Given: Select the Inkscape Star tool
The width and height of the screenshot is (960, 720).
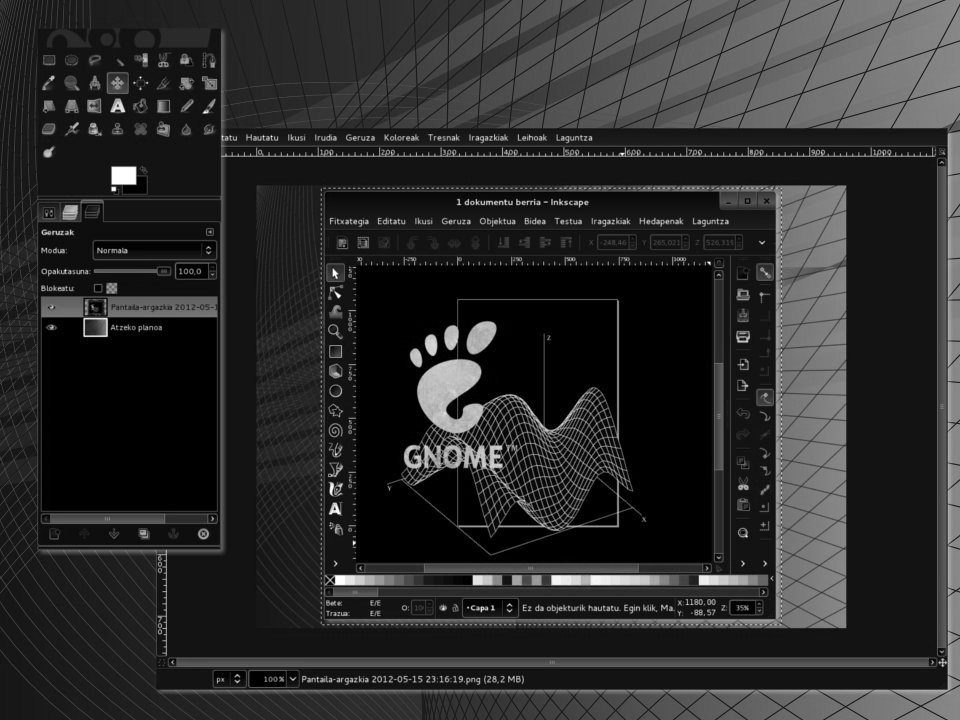Looking at the screenshot, I should [x=335, y=410].
